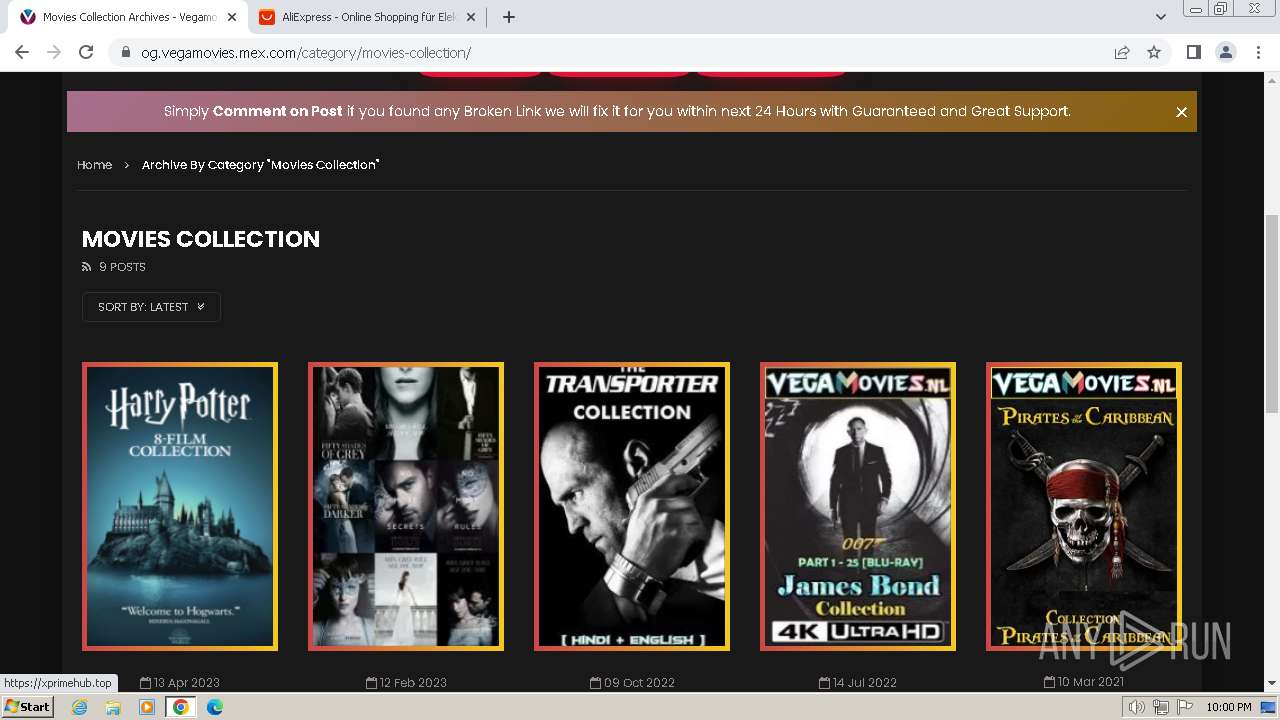Click the RSS feed icon beside 9 Posts

click(x=86, y=267)
